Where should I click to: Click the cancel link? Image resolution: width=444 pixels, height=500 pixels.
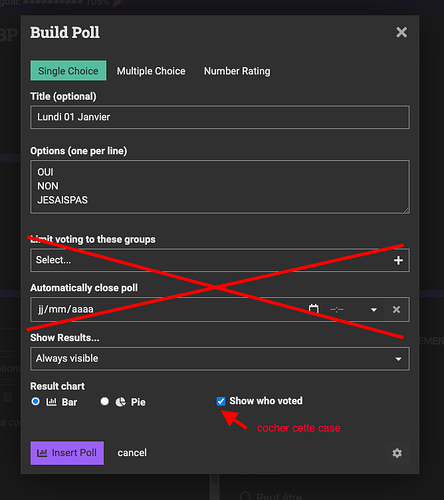[x=132, y=453]
